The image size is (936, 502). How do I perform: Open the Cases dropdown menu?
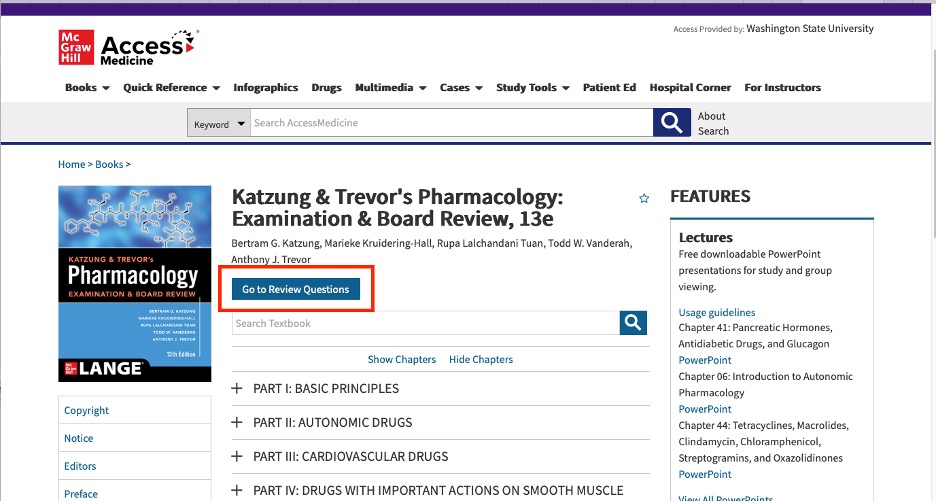461,88
